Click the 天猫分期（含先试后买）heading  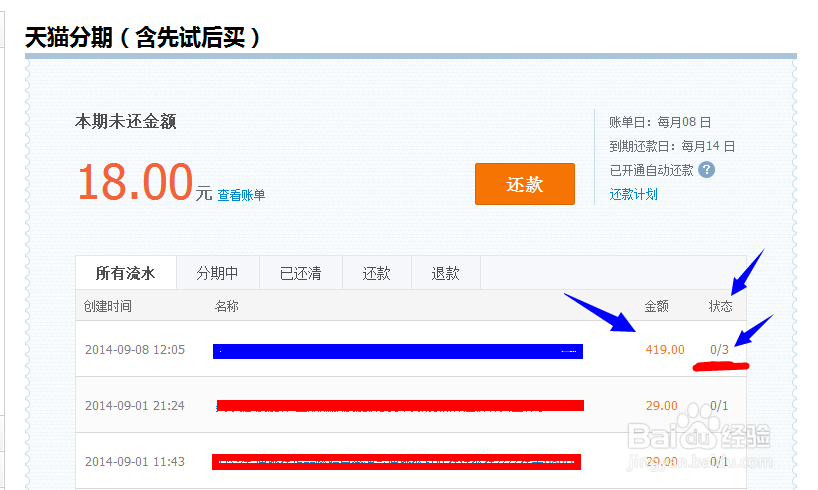pyautogui.click(x=142, y=38)
